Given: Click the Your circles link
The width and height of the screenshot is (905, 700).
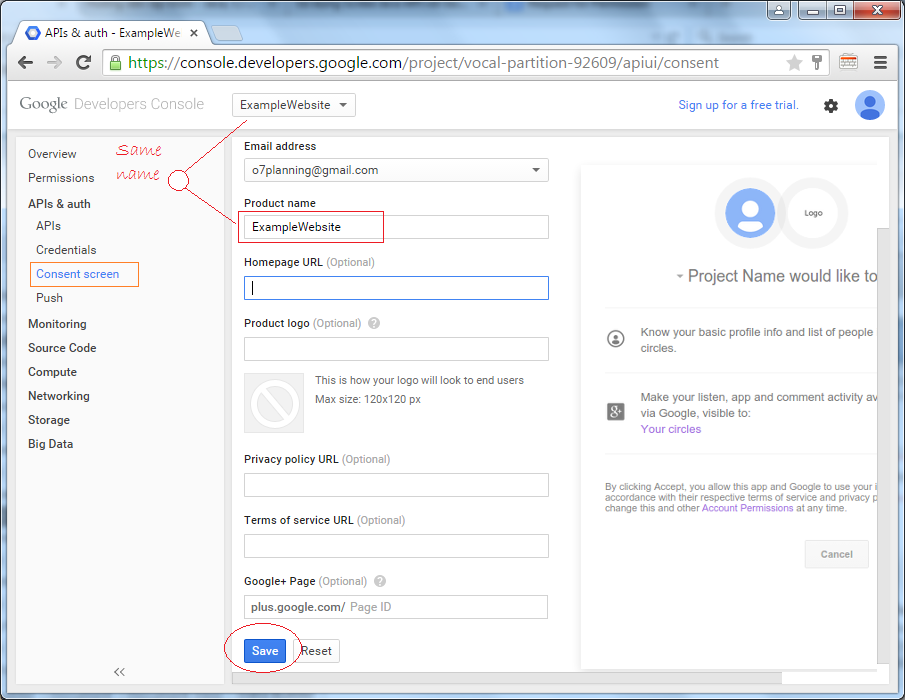Looking at the screenshot, I should (x=671, y=429).
